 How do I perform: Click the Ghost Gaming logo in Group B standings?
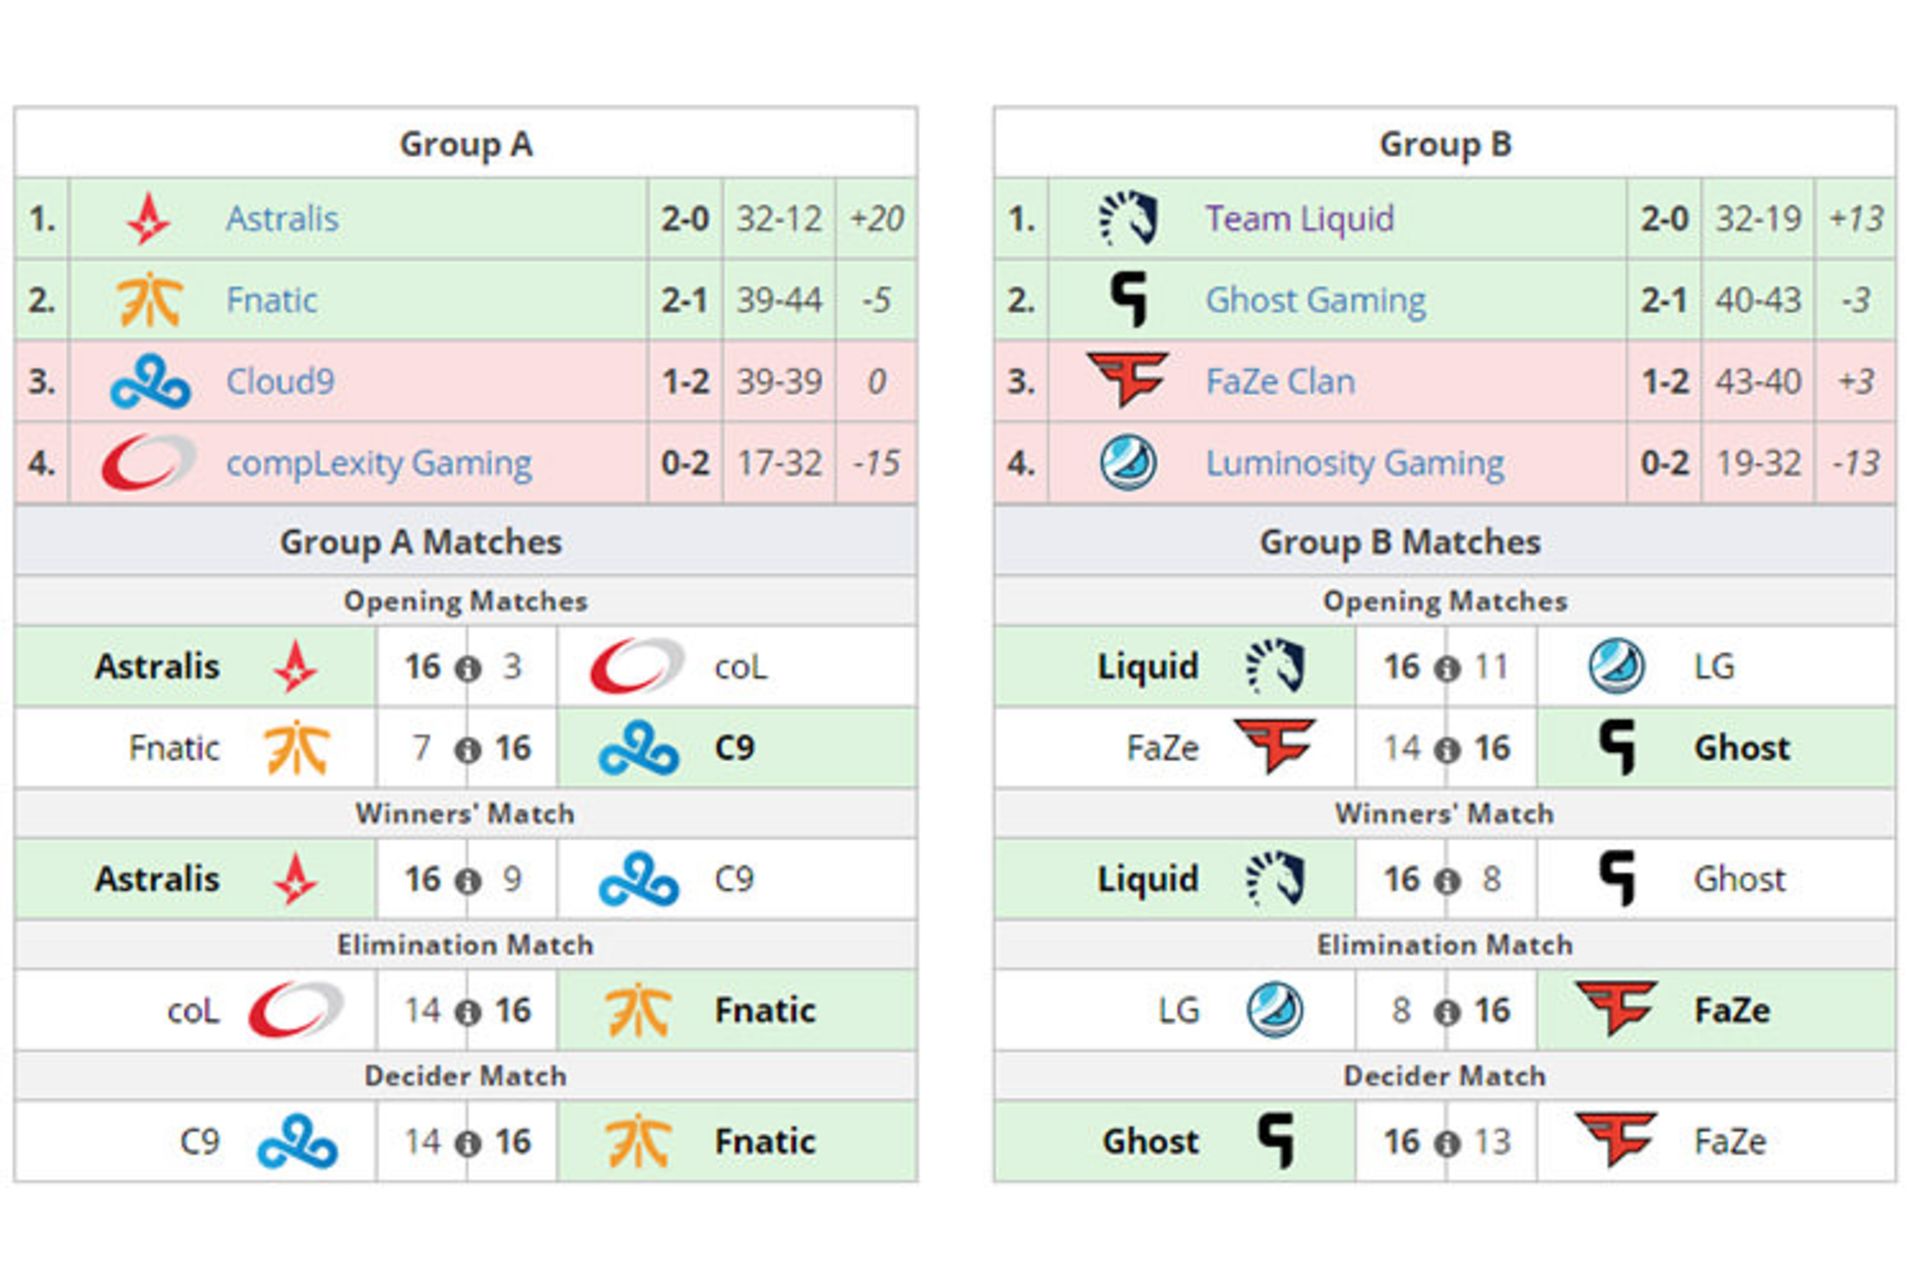1129,300
